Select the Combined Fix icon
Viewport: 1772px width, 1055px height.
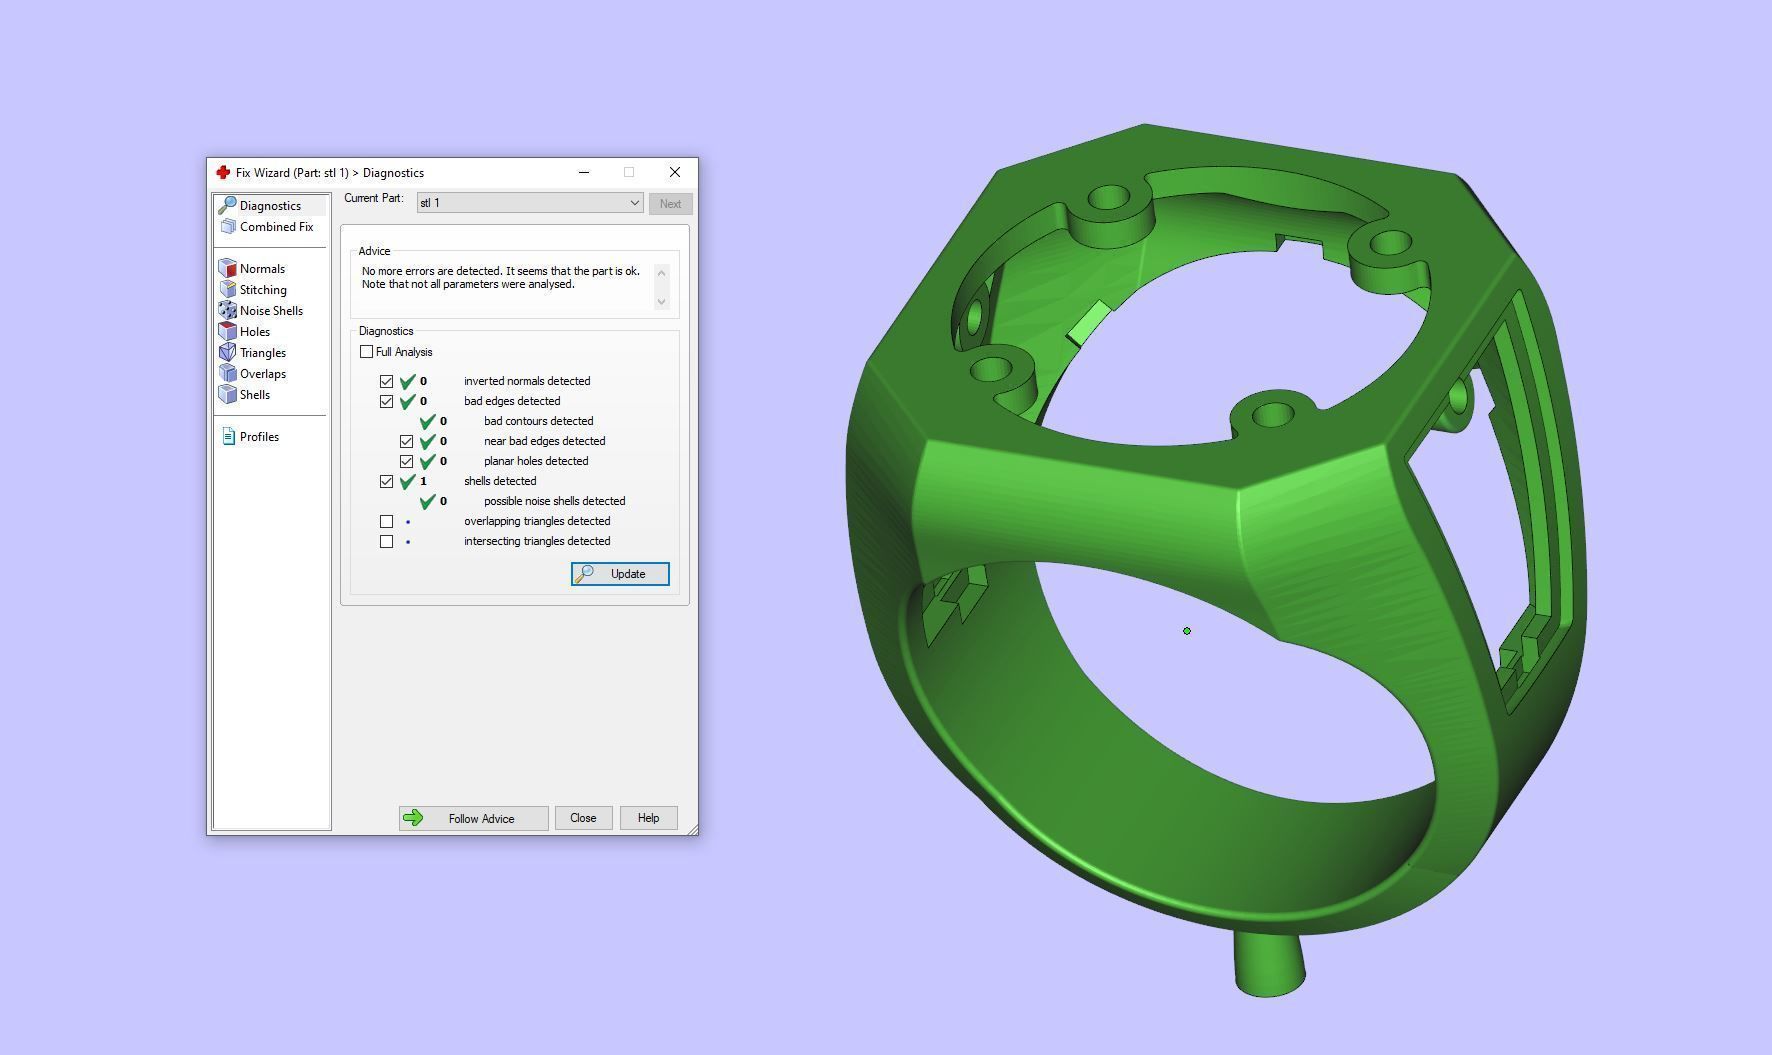(x=228, y=227)
